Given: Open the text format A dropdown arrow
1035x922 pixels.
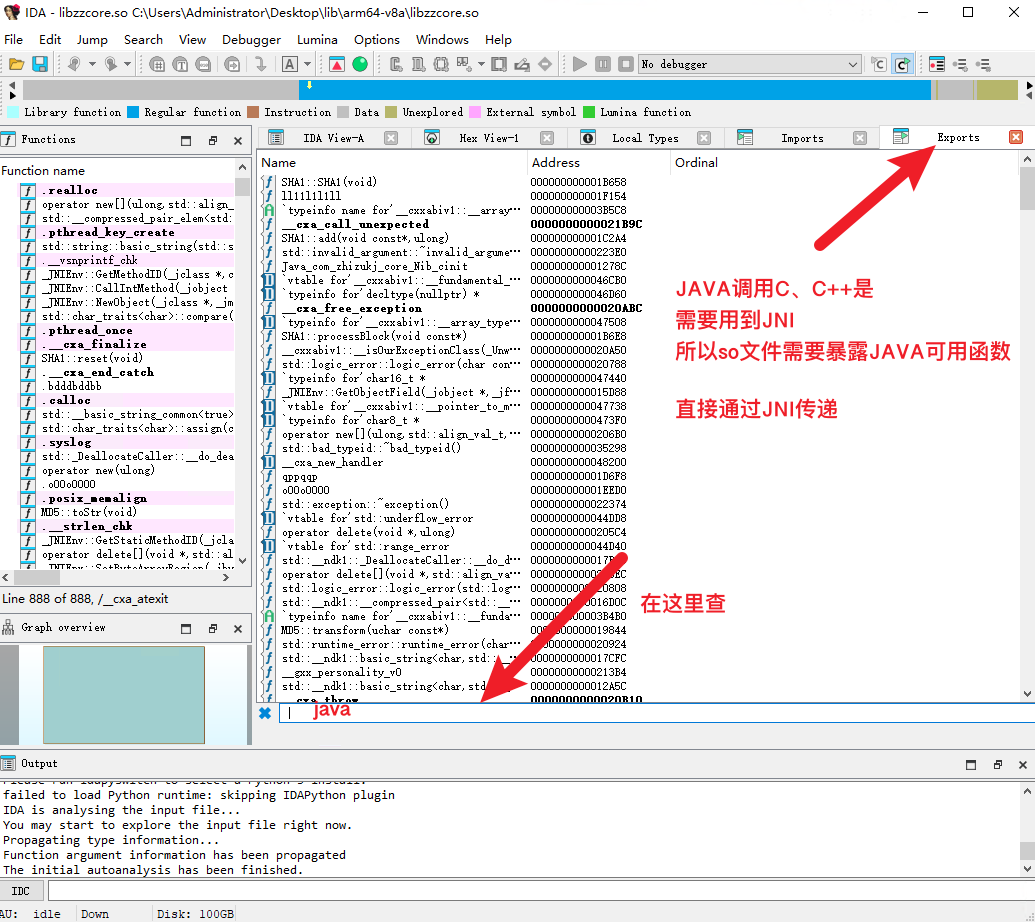Looking at the screenshot, I should coord(306,64).
